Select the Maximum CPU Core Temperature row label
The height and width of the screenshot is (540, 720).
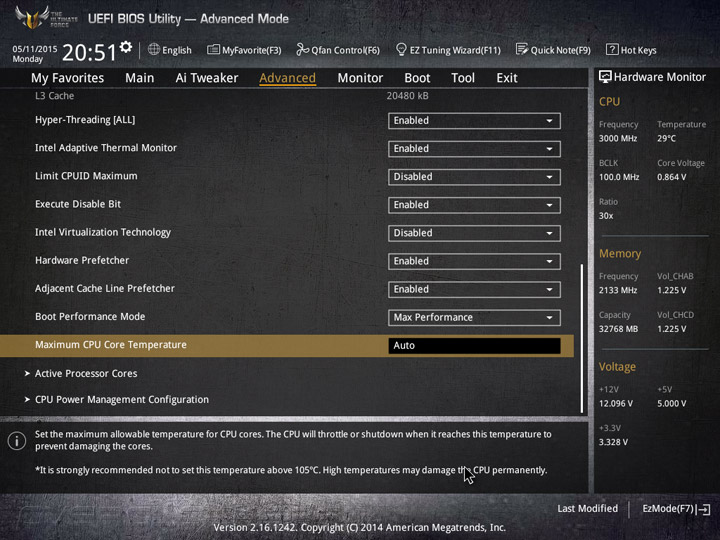[x=111, y=345]
